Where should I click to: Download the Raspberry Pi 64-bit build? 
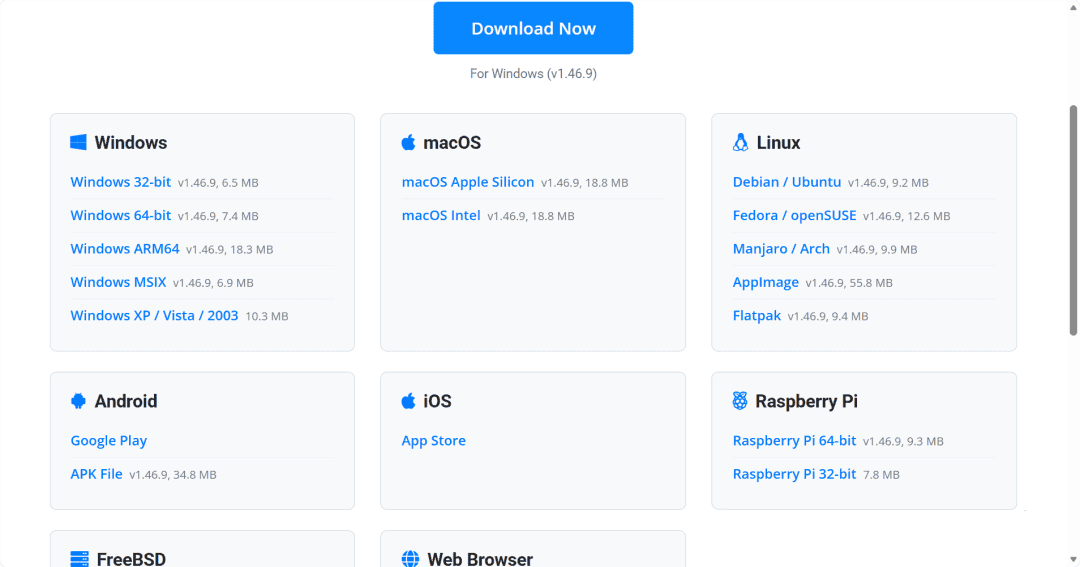(794, 441)
